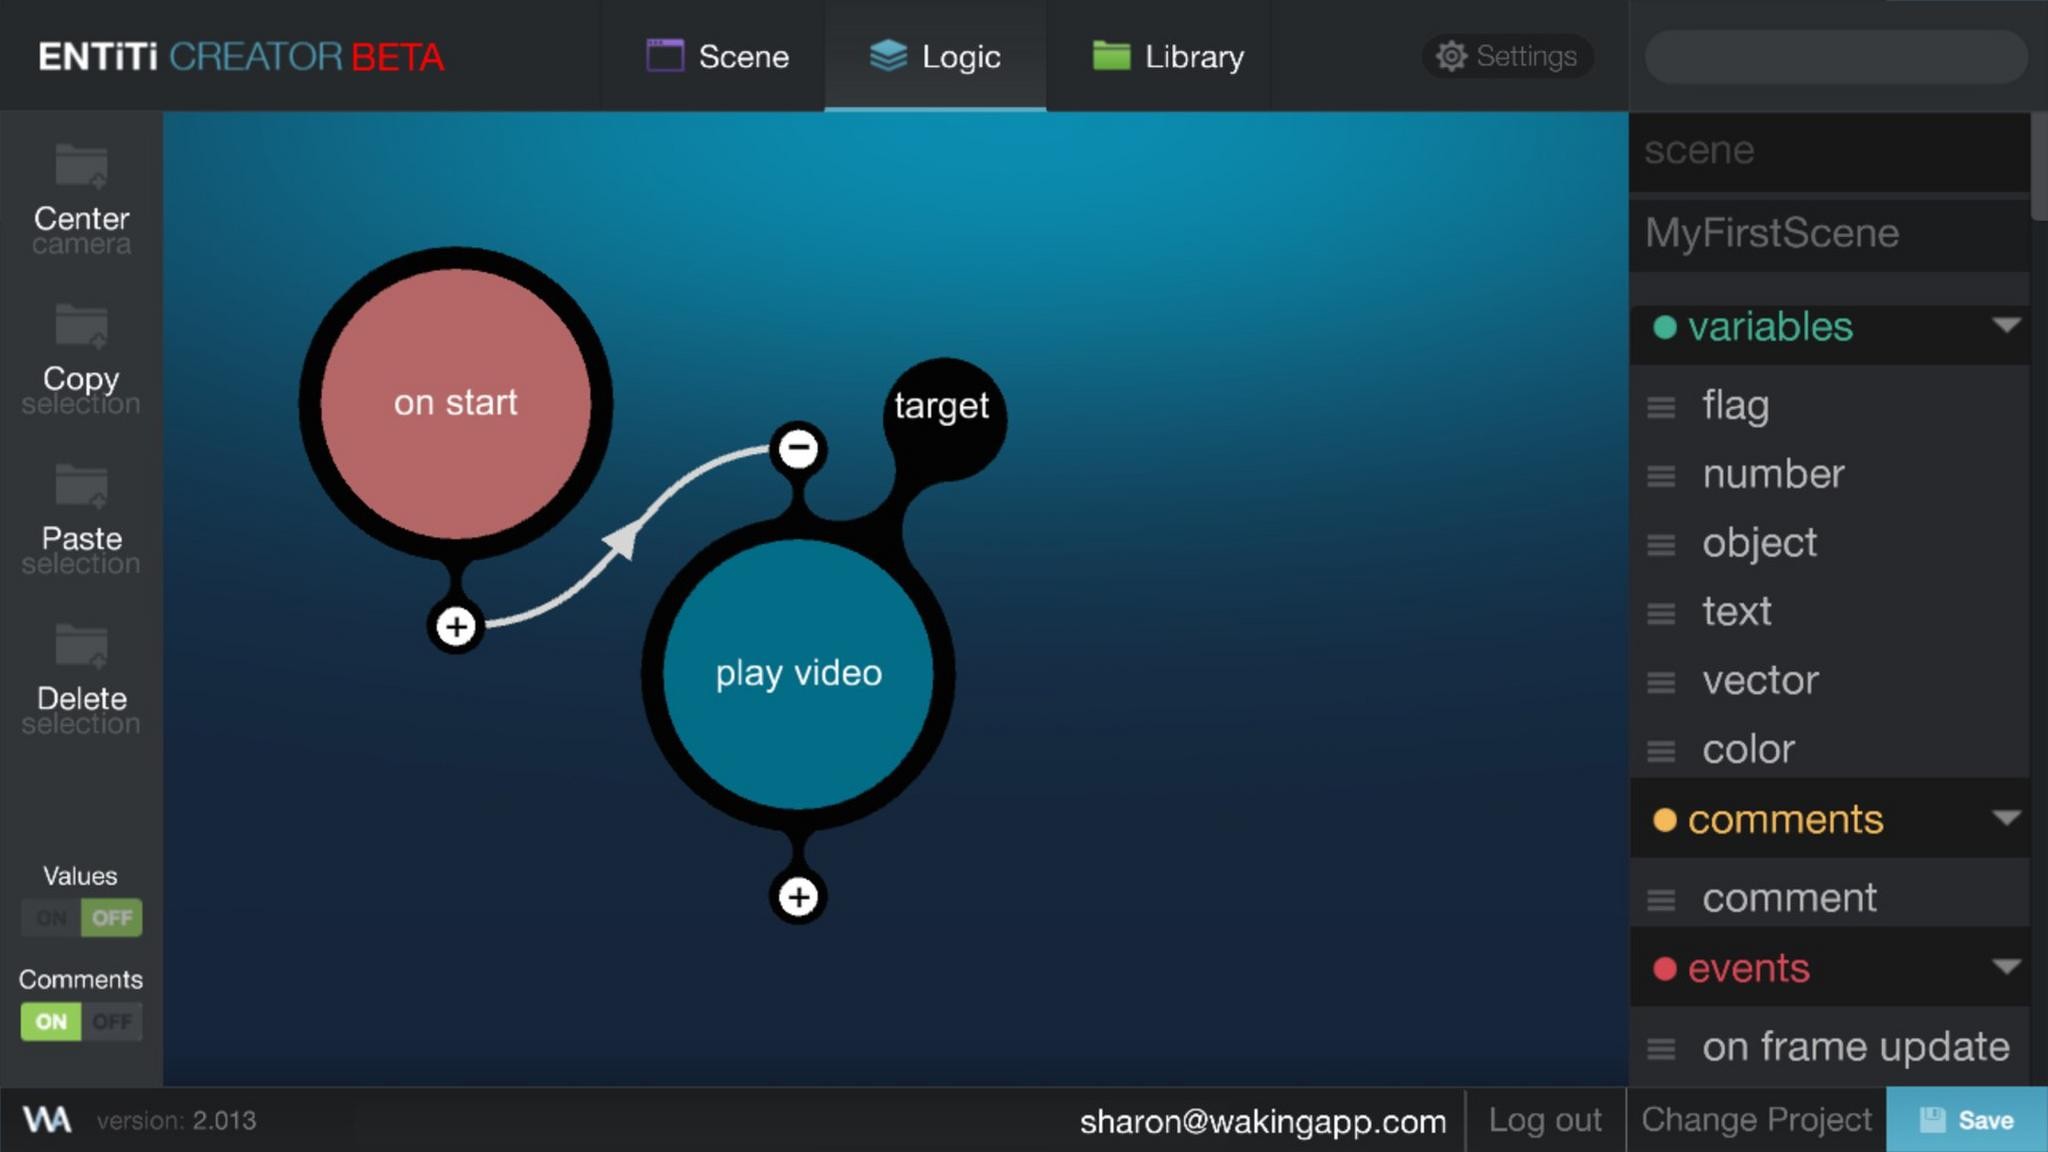The height and width of the screenshot is (1152, 2048).
Task: Click the Delete selection label
Action: 81,710
